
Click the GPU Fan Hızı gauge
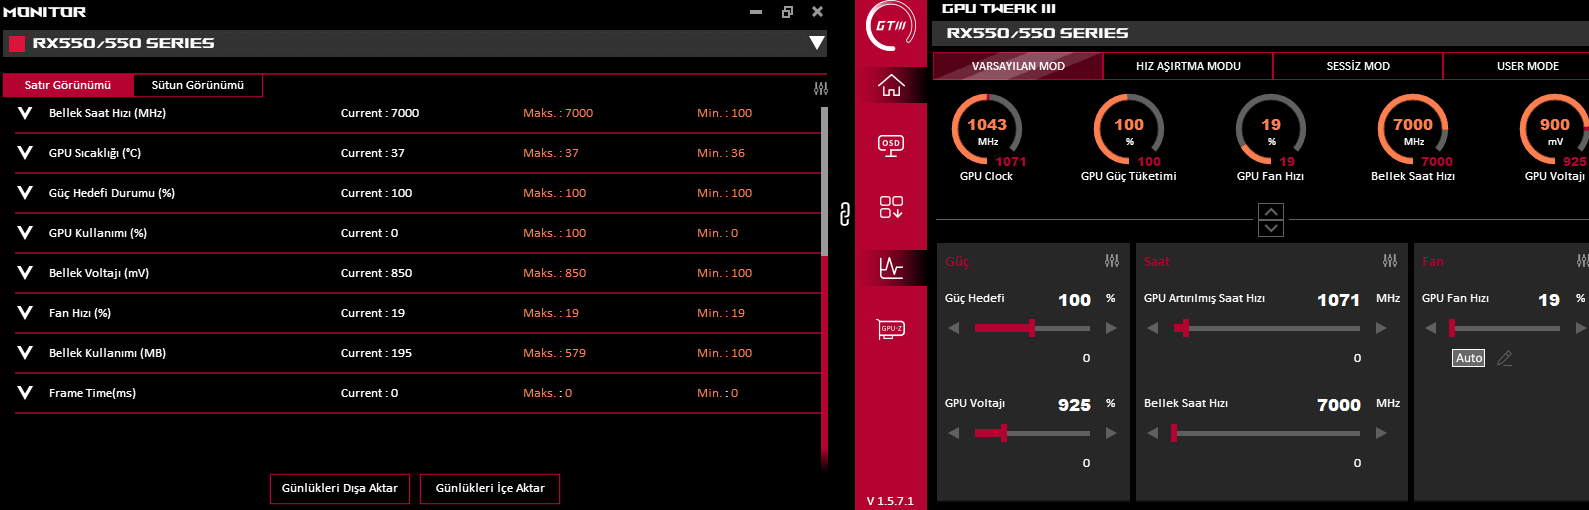(1271, 130)
